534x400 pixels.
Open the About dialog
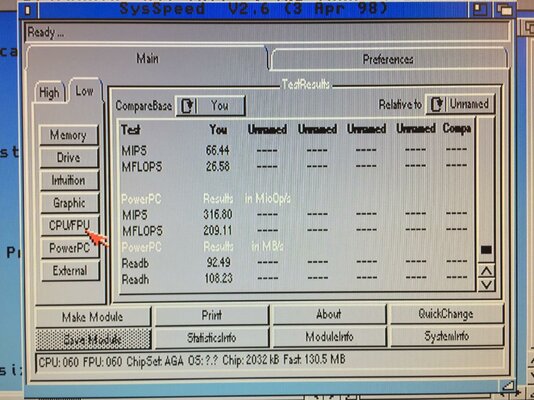(x=329, y=314)
